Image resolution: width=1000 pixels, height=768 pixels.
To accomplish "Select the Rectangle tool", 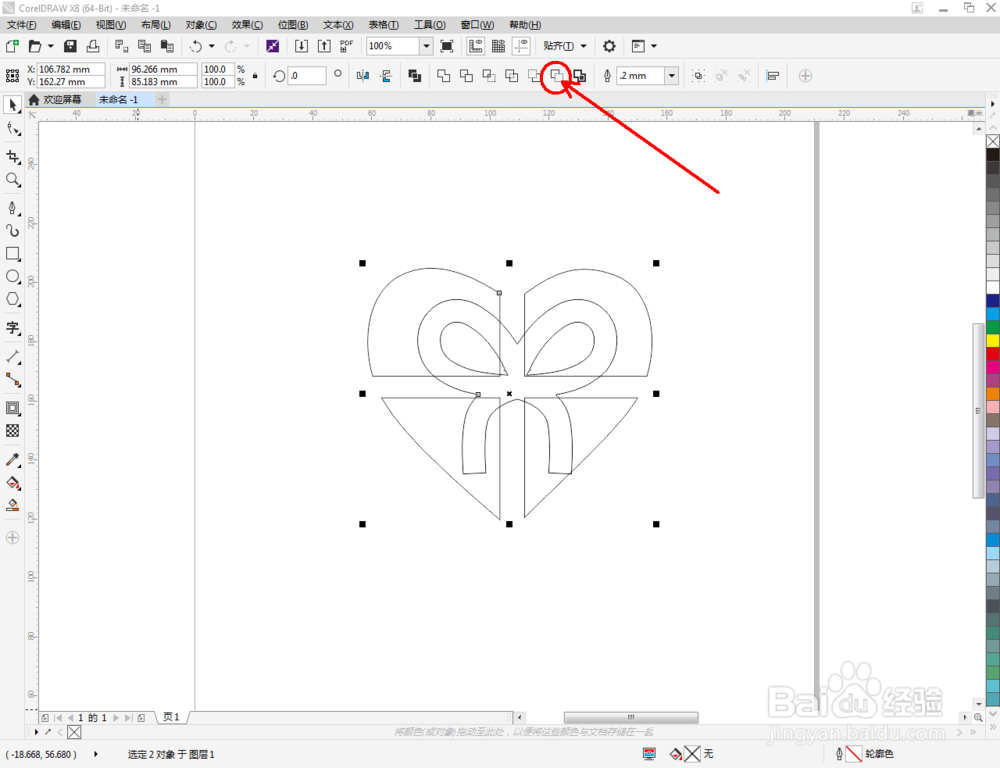I will coord(12,253).
